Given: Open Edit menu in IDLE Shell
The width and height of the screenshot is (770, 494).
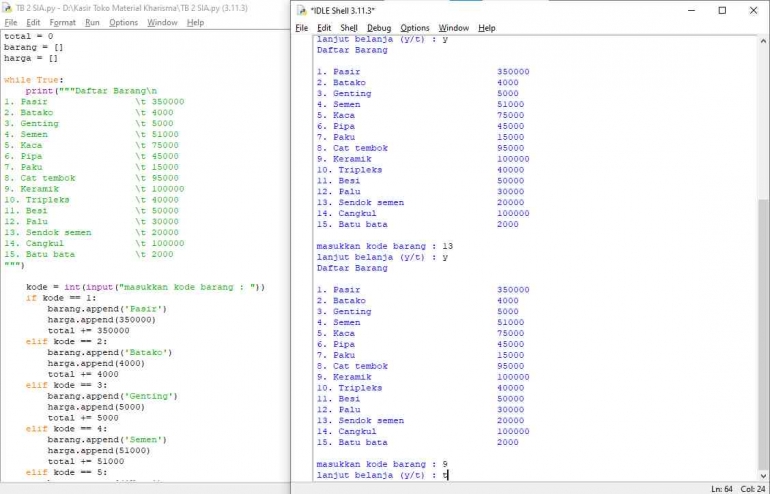Looking at the screenshot, I should tap(324, 28).
